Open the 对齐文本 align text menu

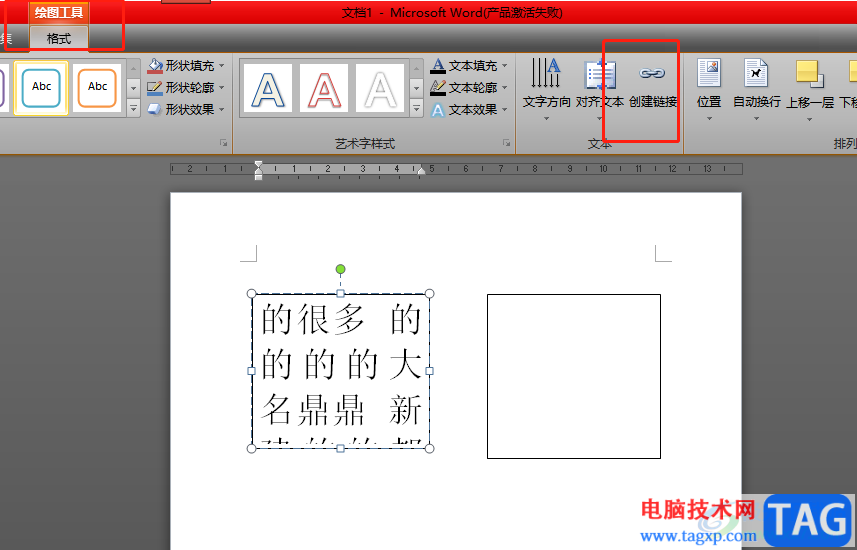point(600,89)
